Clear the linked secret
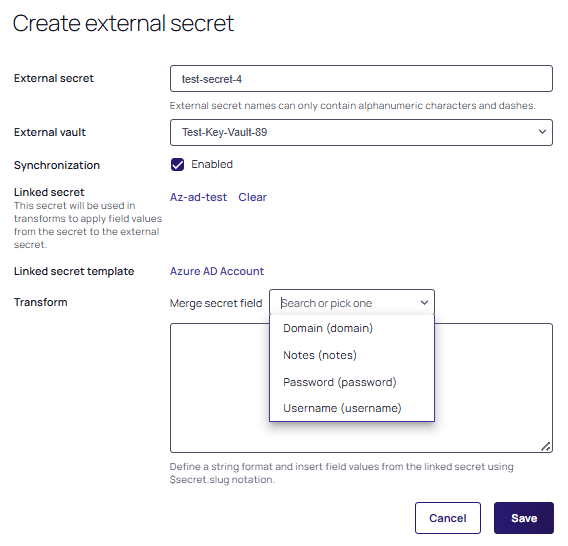The height and width of the screenshot is (546, 568). [252, 197]
